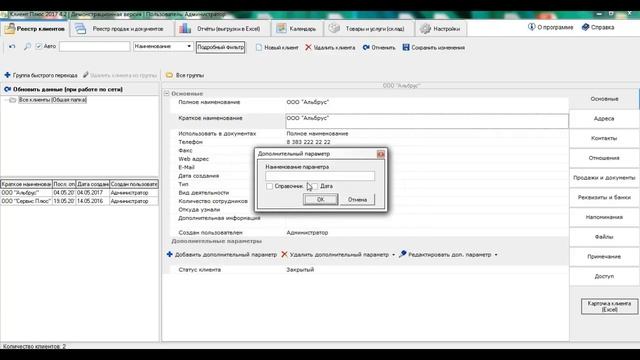Click the Полное наименование value ООО "Альбрус"
The height and width of the screenshot is (360, 640).
307,102
